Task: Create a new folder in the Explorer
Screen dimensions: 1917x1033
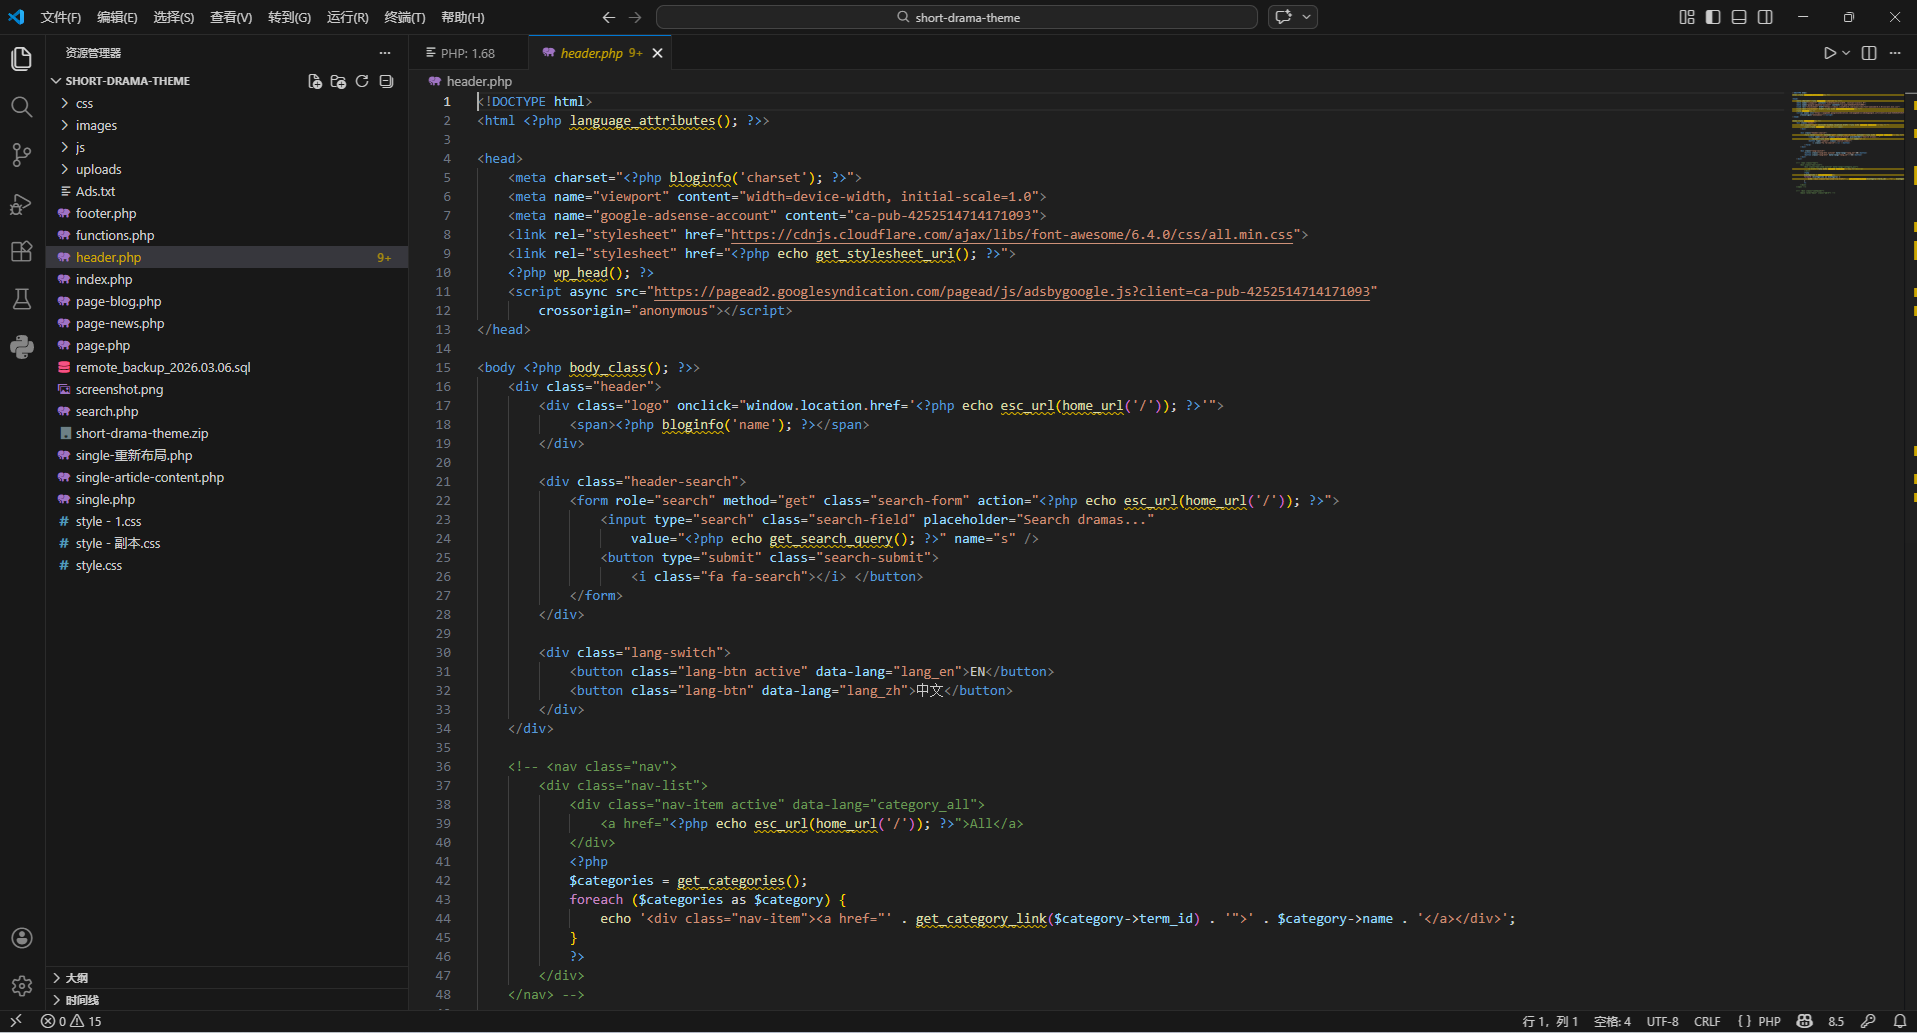Action: tap(338, 81)
